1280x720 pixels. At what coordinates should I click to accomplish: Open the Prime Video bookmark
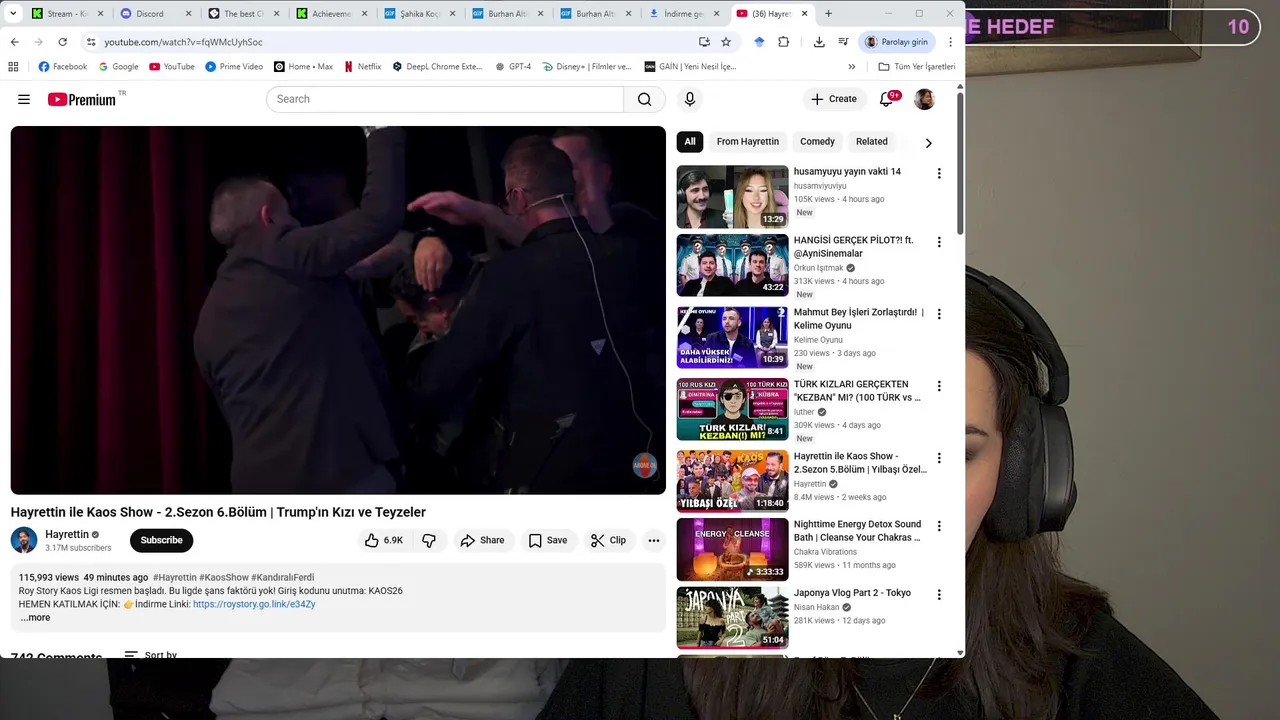click(234, 67)
